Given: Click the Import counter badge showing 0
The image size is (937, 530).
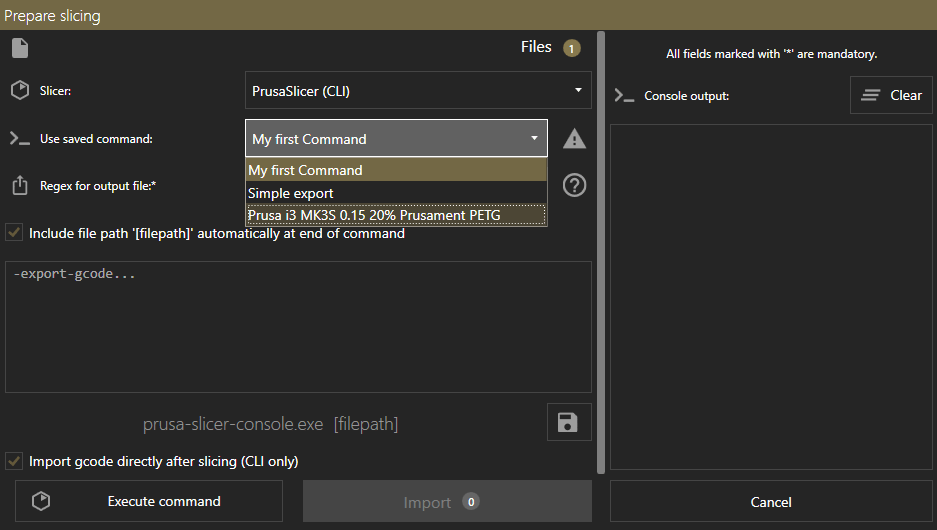Looking at the screenshot, I should (471, 502).
